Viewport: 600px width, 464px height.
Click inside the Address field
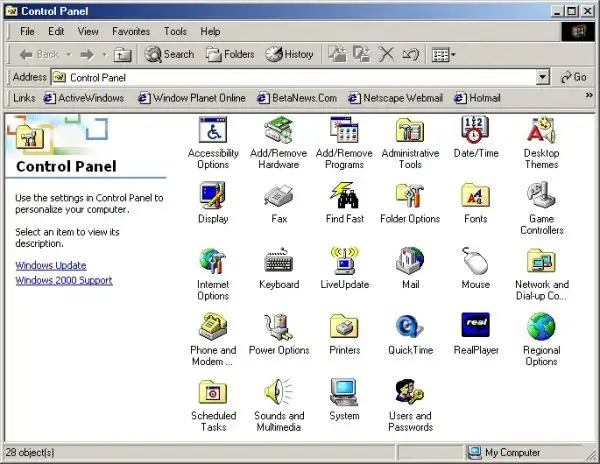pos(300,77)
